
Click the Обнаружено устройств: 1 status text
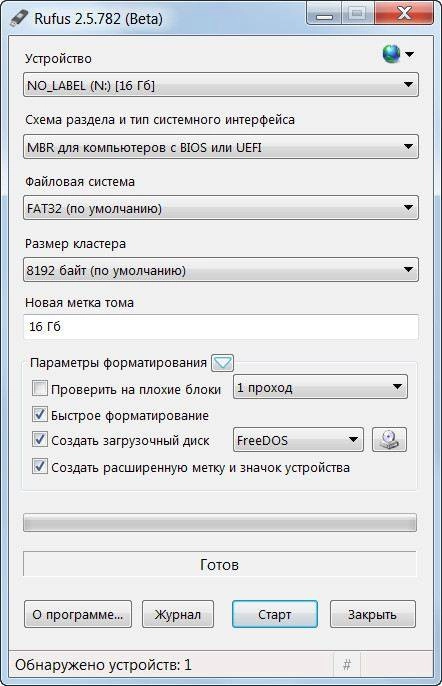(103, 665)
